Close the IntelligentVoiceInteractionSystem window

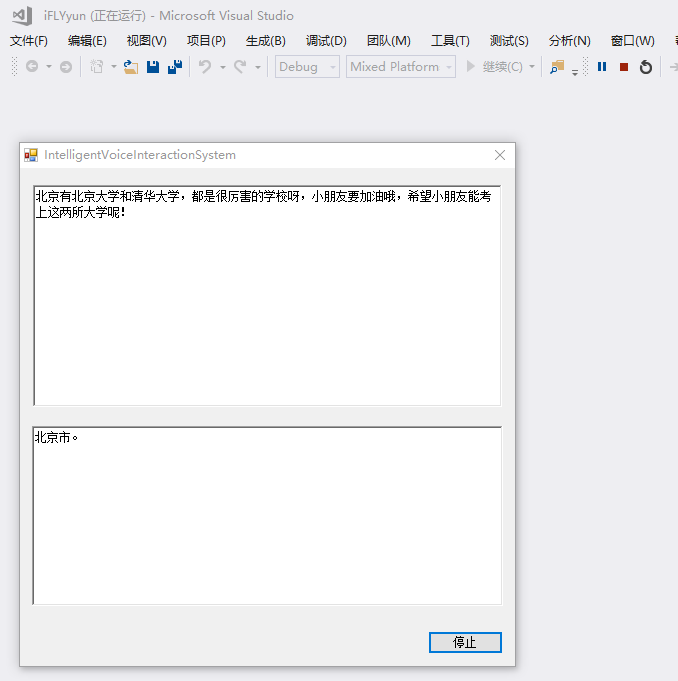click(500, 155)
